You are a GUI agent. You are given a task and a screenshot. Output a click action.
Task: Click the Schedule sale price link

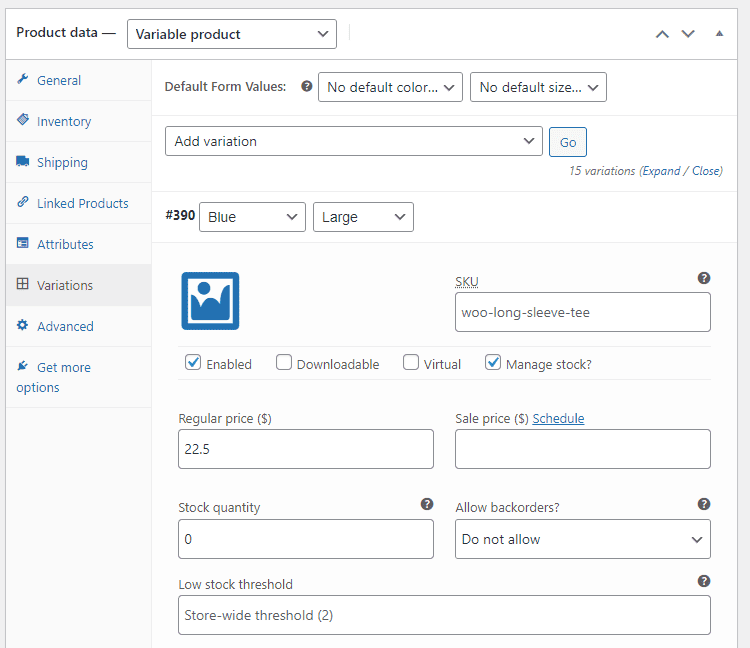[558, 418]
